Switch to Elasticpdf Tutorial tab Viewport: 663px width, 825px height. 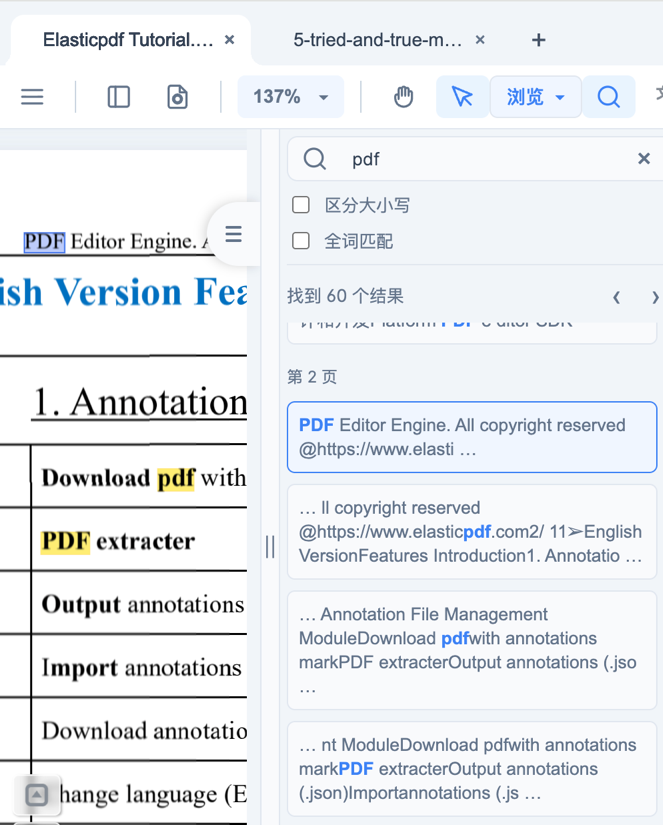pyautogui.click(x=128, y=40)
